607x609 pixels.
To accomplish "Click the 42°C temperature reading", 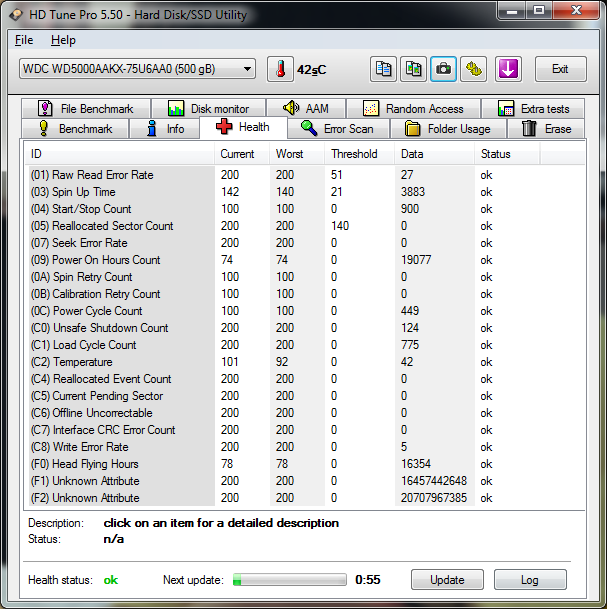I will 311,70.
